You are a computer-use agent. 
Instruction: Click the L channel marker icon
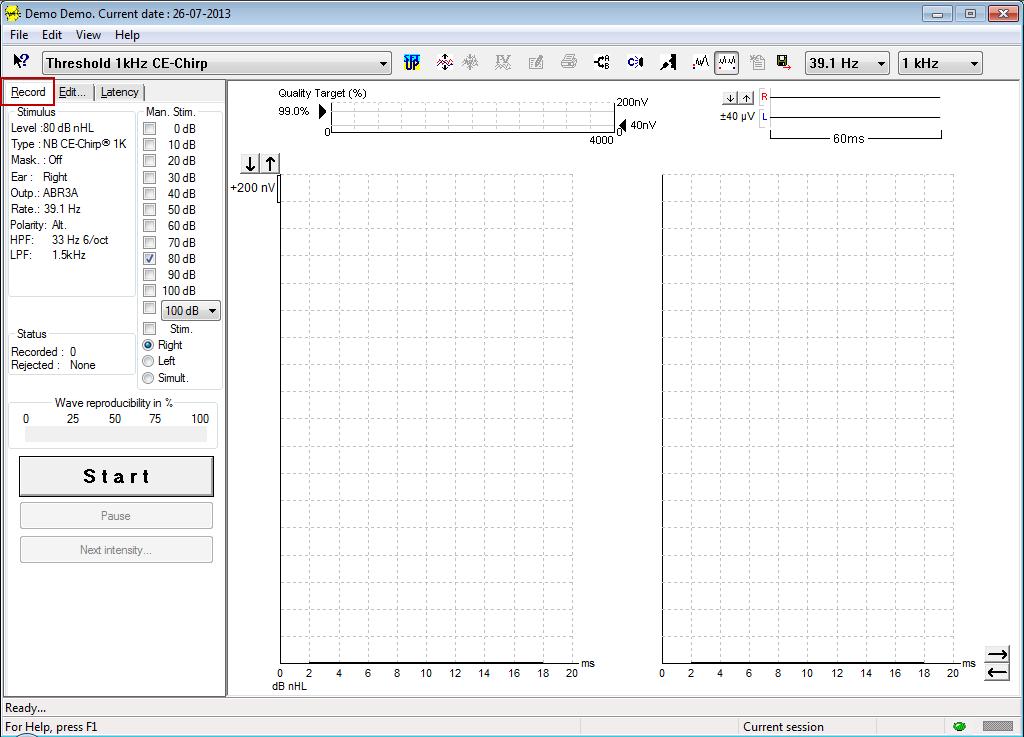tap(764, 118)
